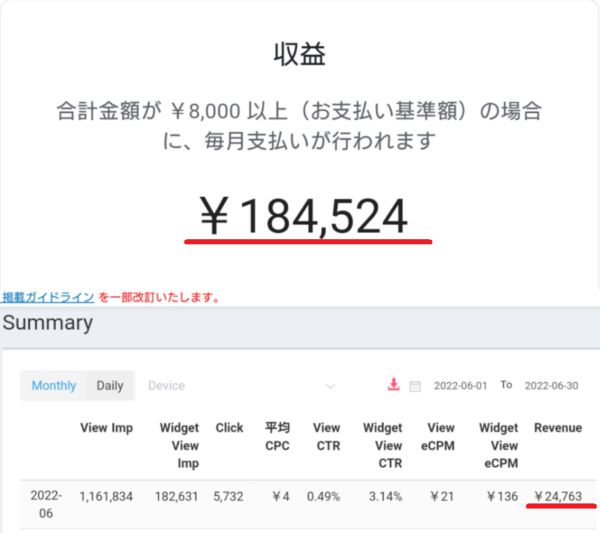Open the calendar date picker icon
Image resolution: width=600 pixels, height=533 pixels.
click(x=415, y=386)
